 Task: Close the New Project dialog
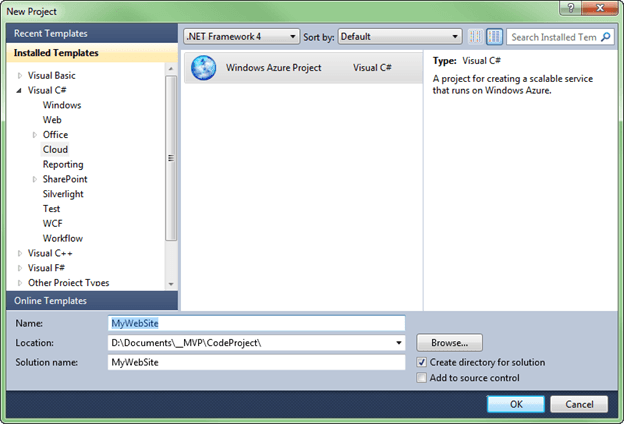[606, 9]
